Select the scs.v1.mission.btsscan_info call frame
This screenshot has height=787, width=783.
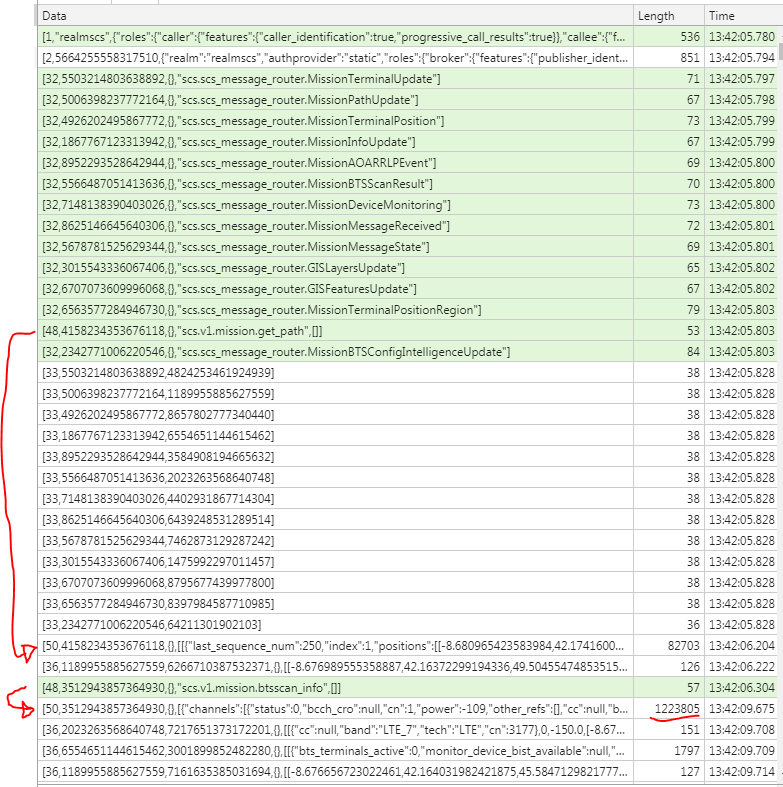click(407, 688)
